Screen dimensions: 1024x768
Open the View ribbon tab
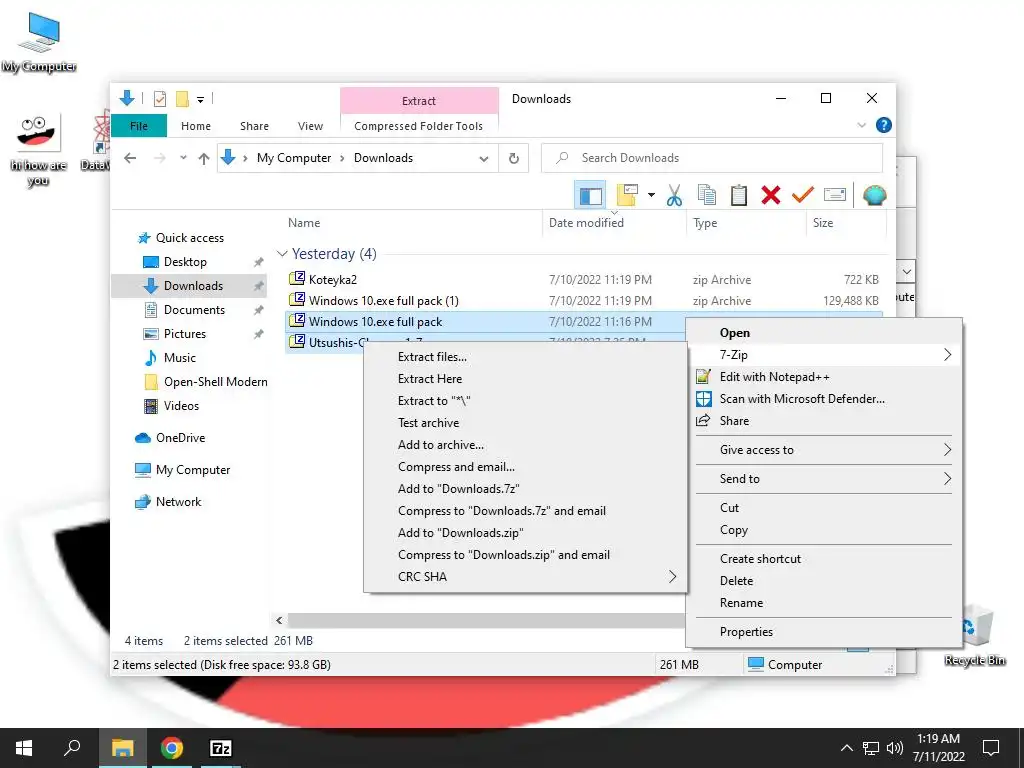coord(310,126)
